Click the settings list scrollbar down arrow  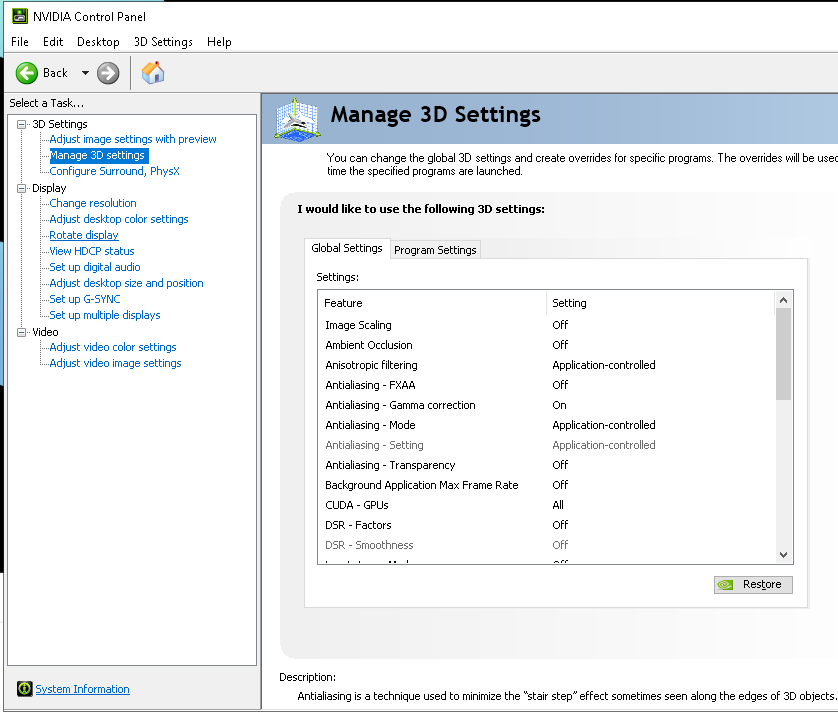(x=783, y=555)
